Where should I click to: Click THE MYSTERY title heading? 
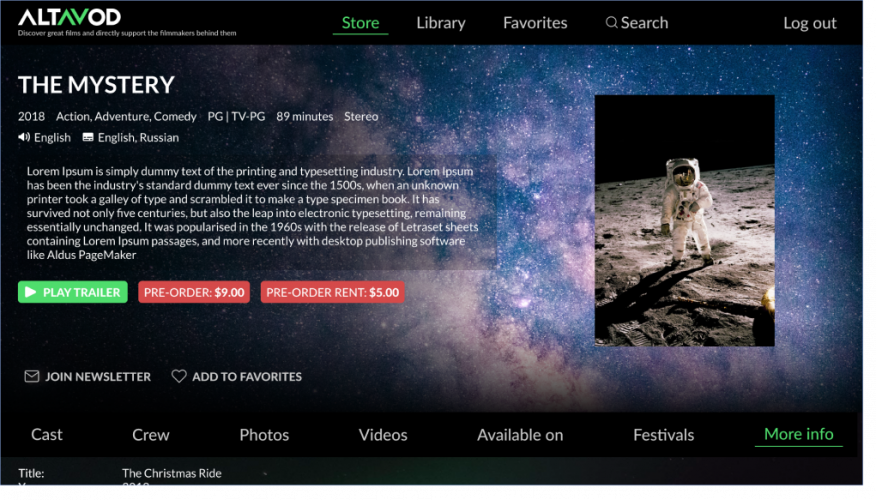point(96,85)
